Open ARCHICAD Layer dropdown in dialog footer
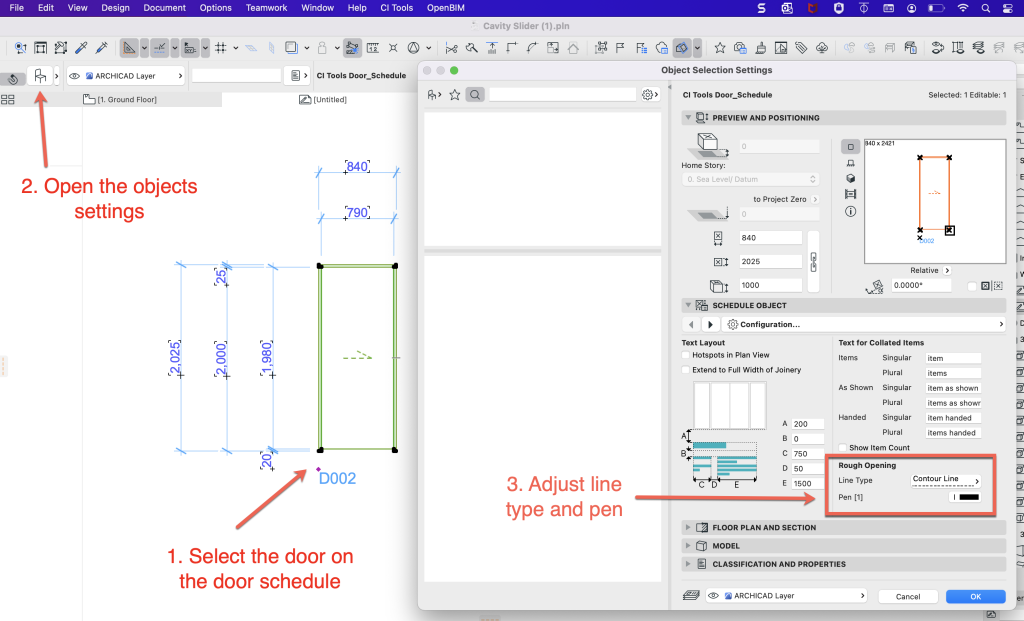The width and height of the screenshot is (1024, 621). tap(787, 596)
